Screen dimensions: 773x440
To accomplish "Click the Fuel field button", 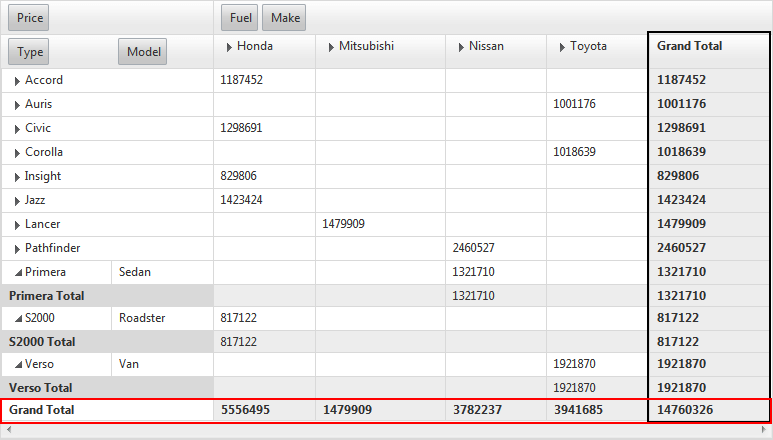I will coord(240,18).
